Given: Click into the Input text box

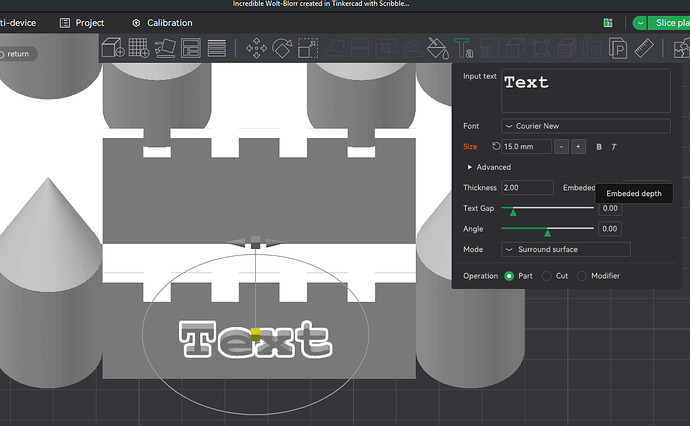Looking at the screenshot, I should (586, 91).
